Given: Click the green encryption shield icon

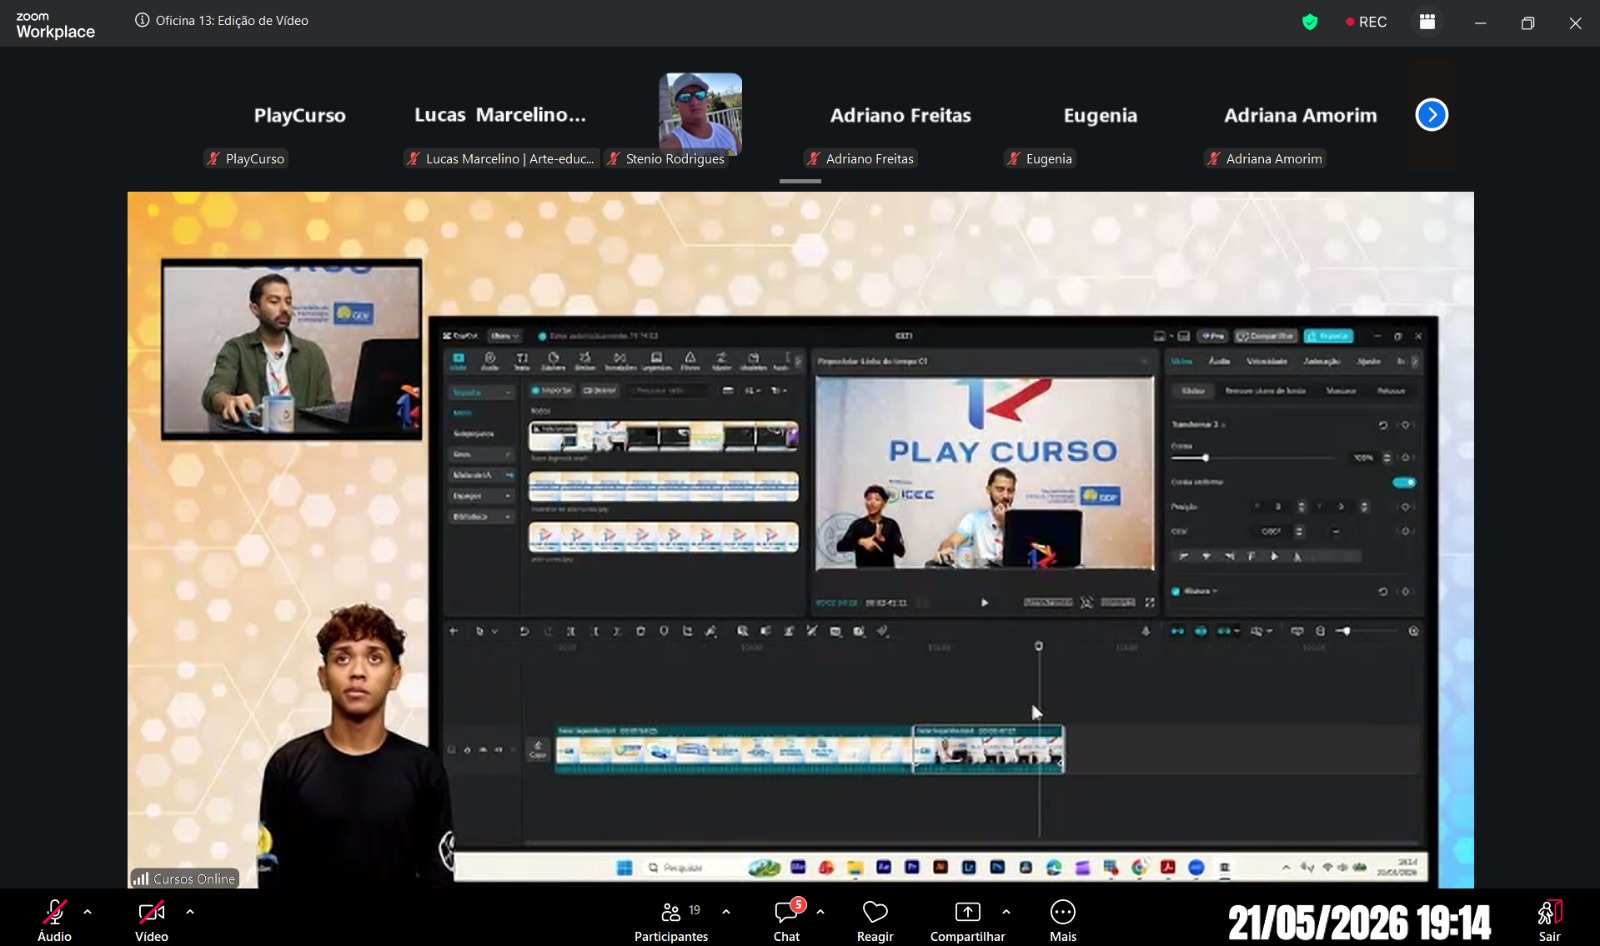Looking at the screenshot, I should click(x=1310, y=22).
